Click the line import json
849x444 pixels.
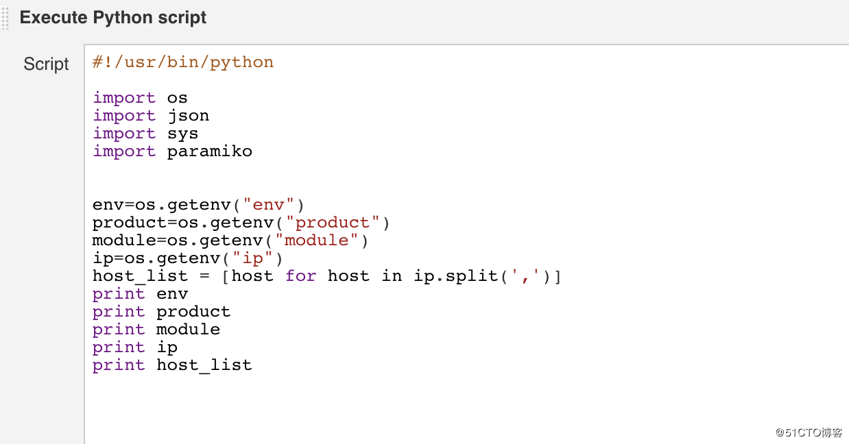click(151, 116)
